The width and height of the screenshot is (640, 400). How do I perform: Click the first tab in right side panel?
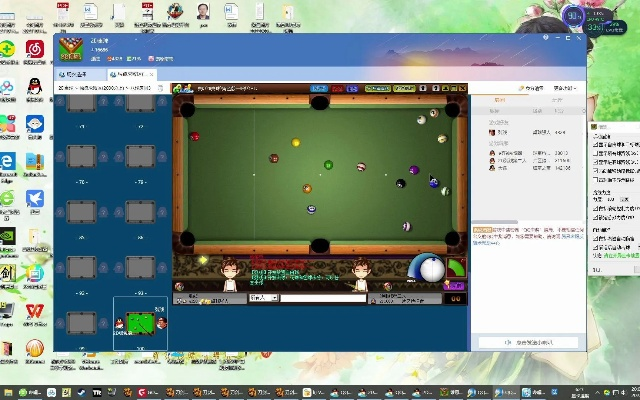(x=500, y=100)
